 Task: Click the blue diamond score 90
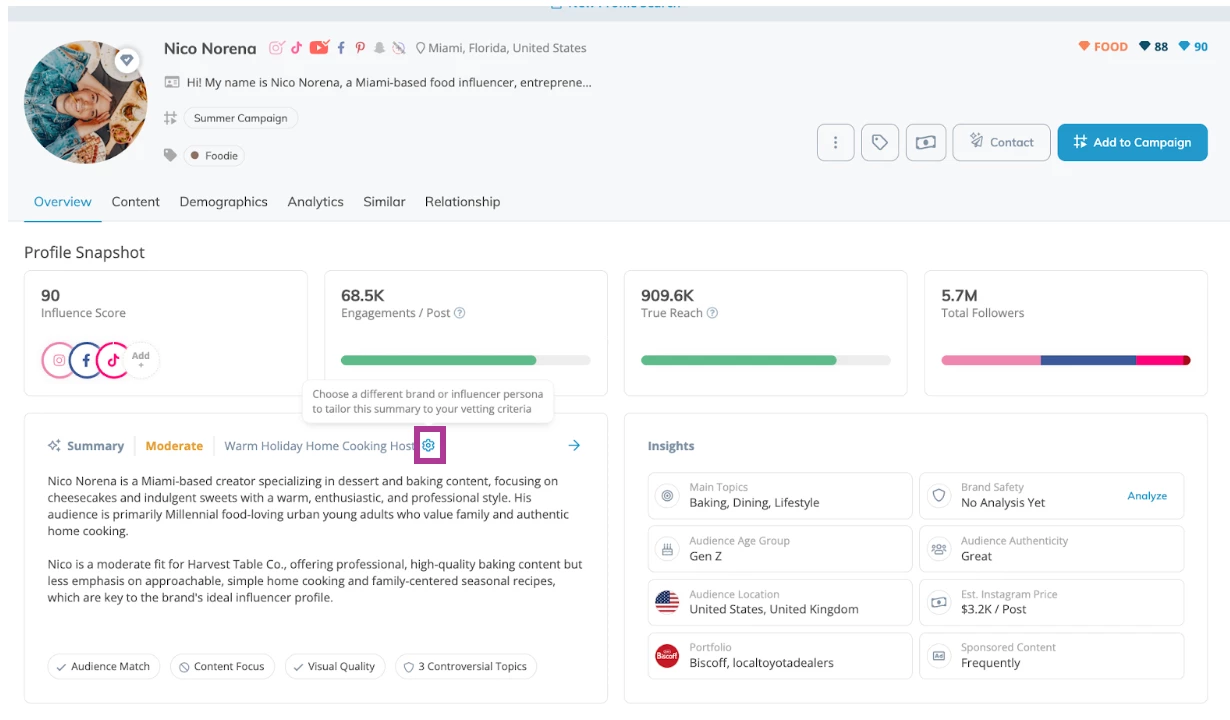pos(1194,47)
